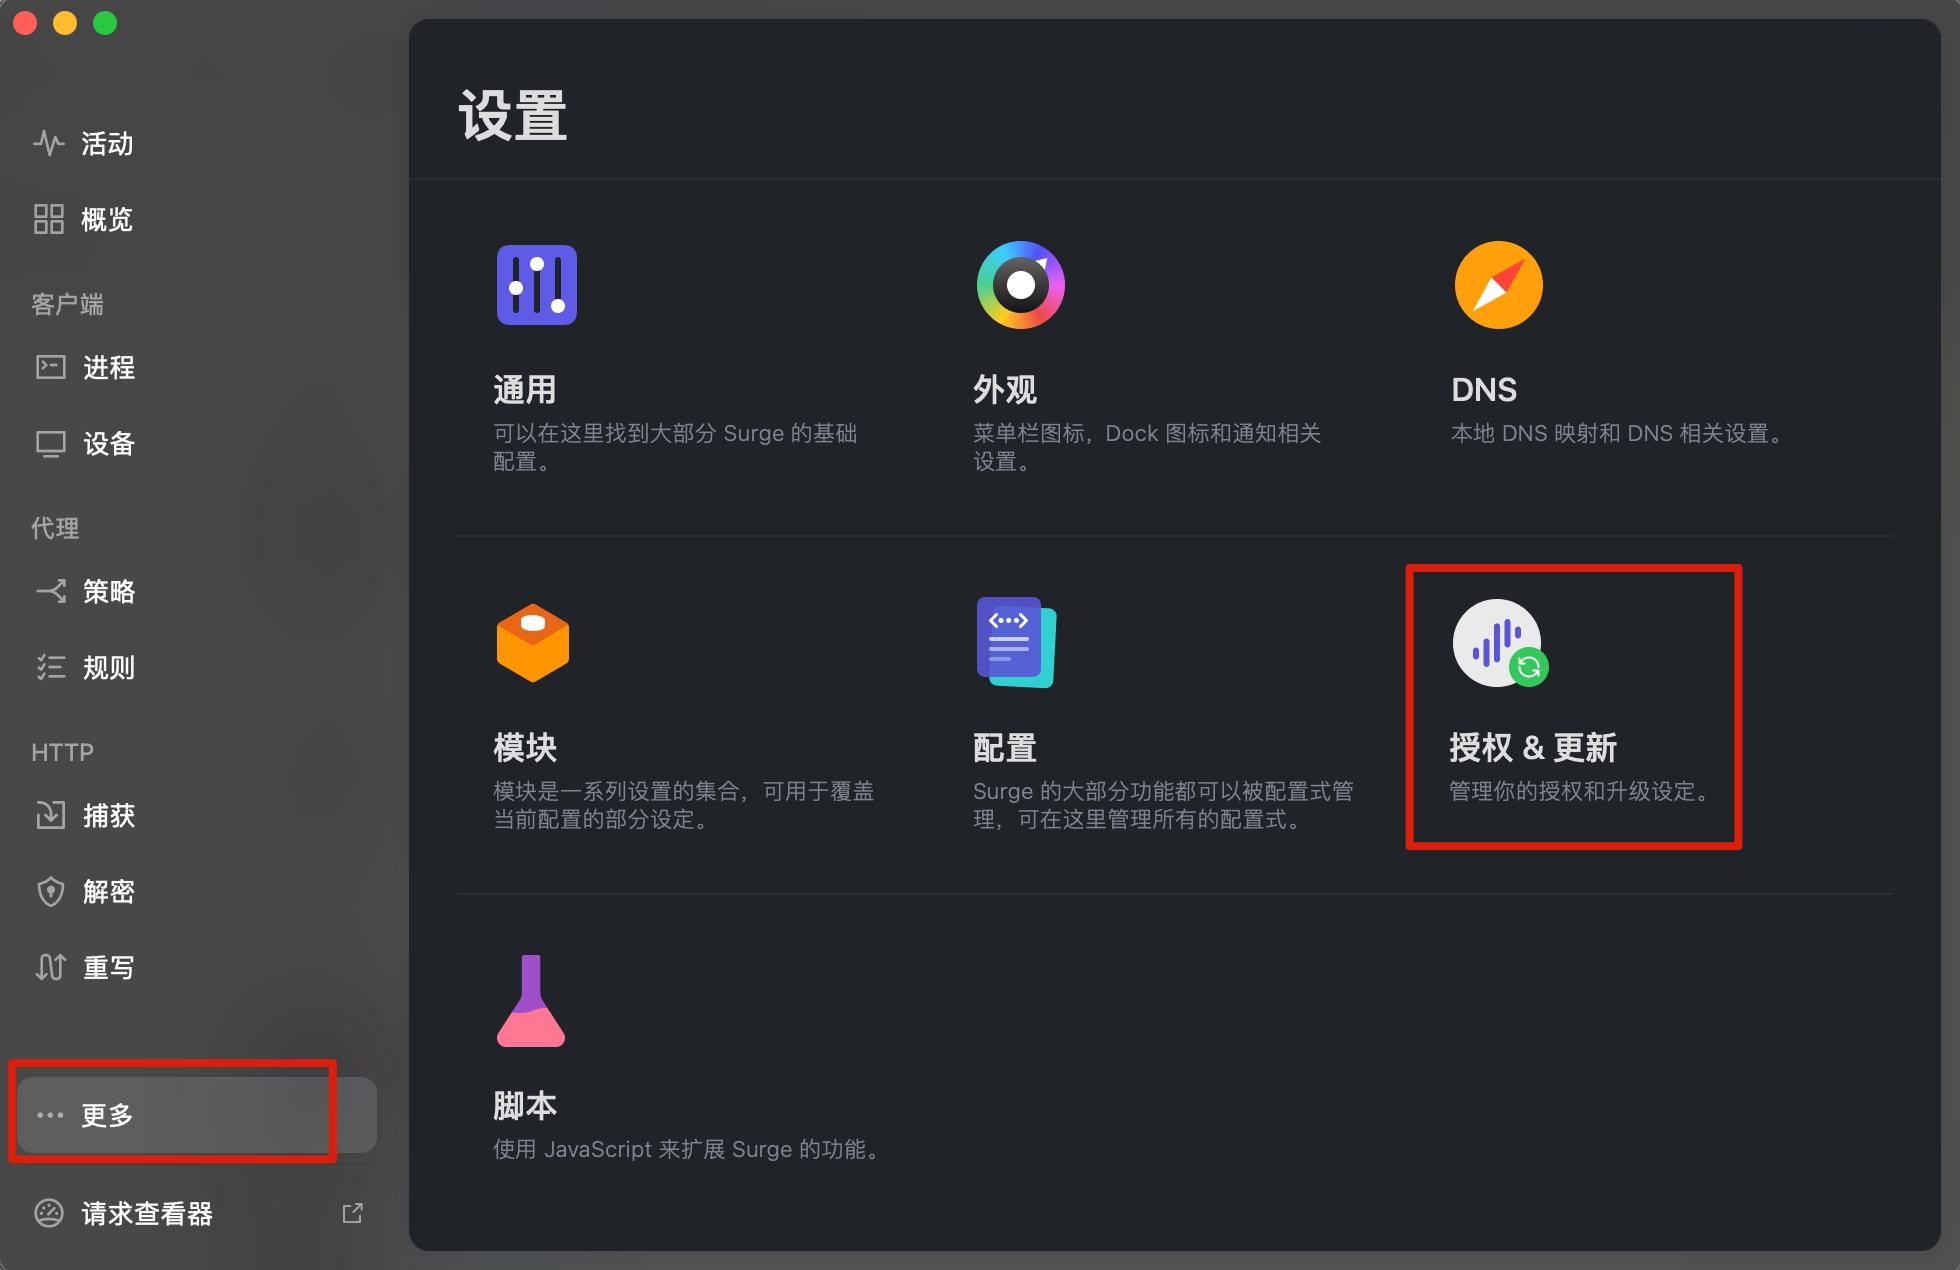Select 设备 in the sidebar
The height and width of the screenshot is (1270, 1960).
click(108, 444)
